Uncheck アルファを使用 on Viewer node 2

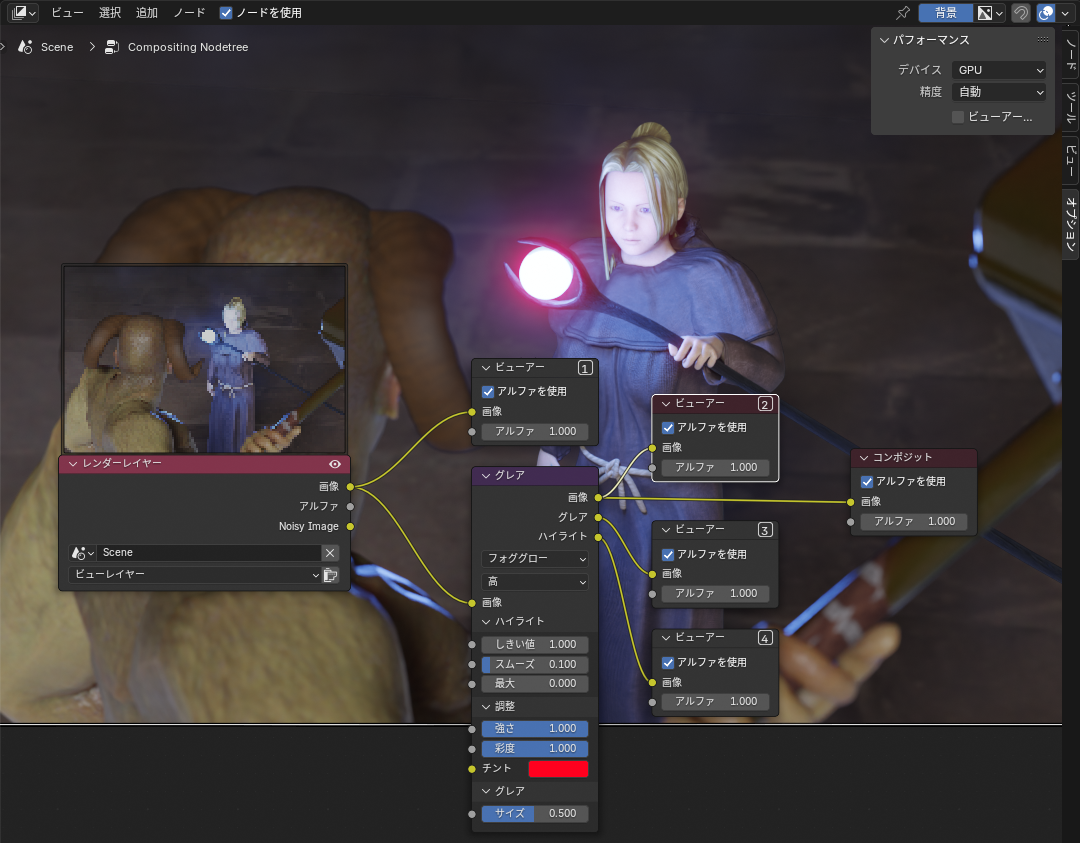point(667,426)
